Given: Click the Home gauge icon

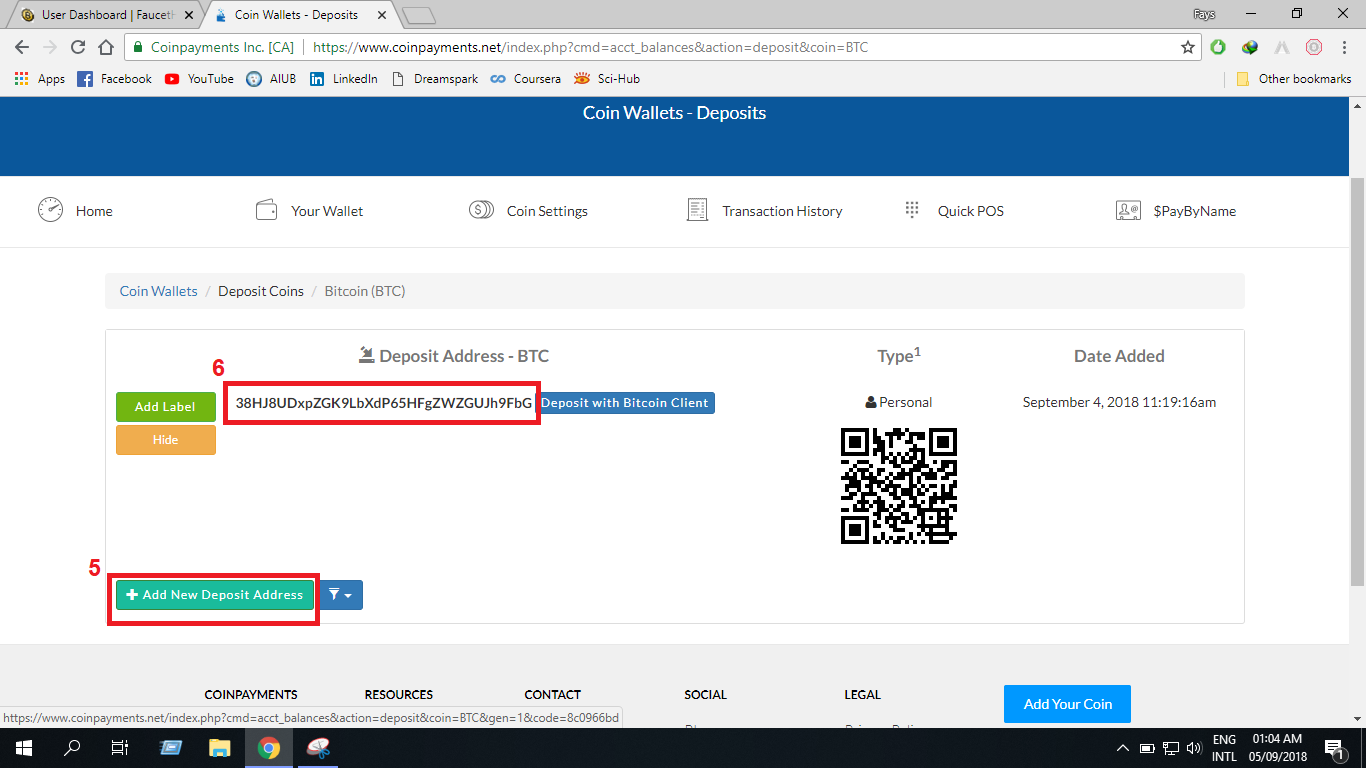Looking at the screenshot, I should 50,210.
